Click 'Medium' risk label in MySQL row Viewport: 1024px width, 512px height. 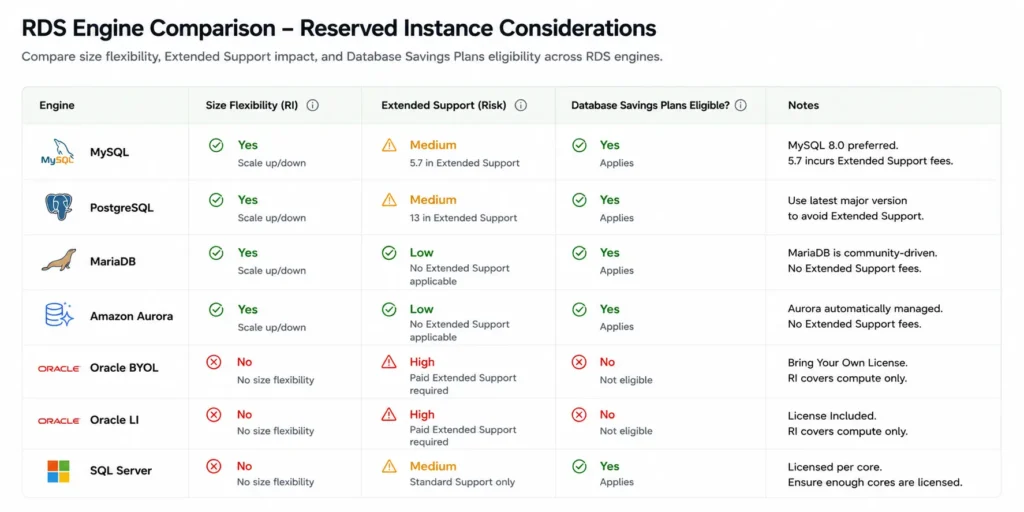[433, 145]
